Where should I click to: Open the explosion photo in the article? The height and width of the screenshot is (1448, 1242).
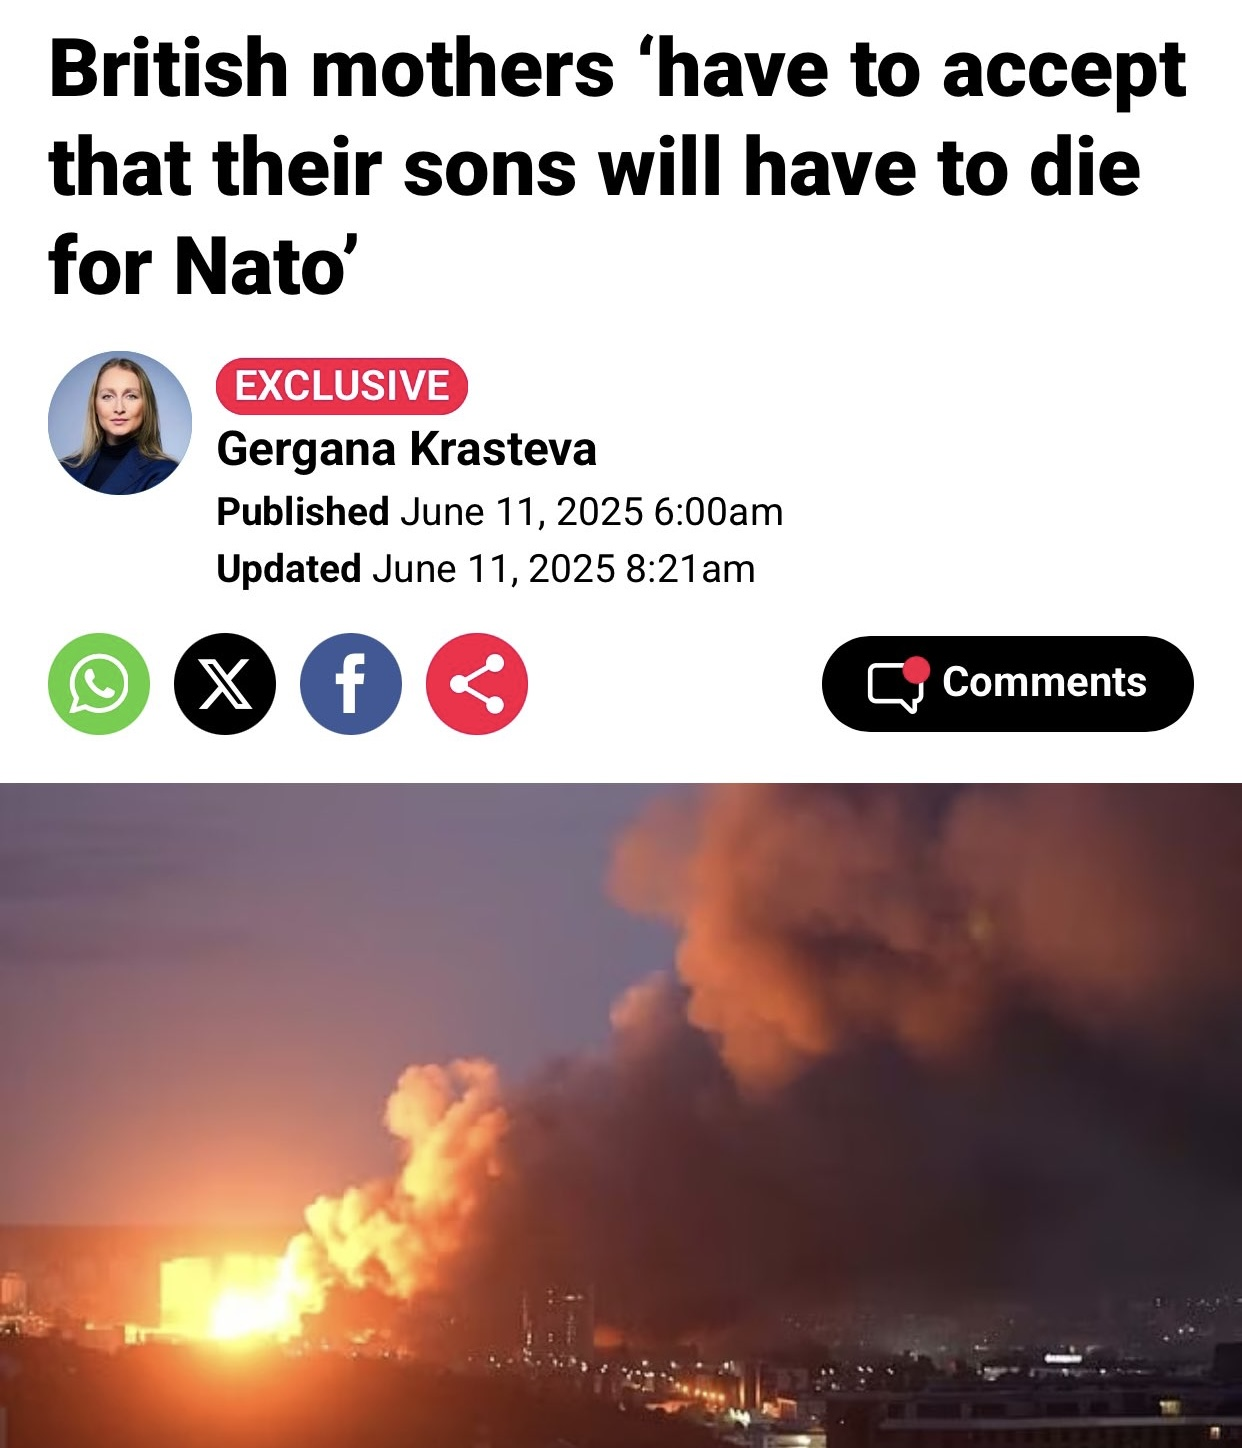coord(621,1115)
